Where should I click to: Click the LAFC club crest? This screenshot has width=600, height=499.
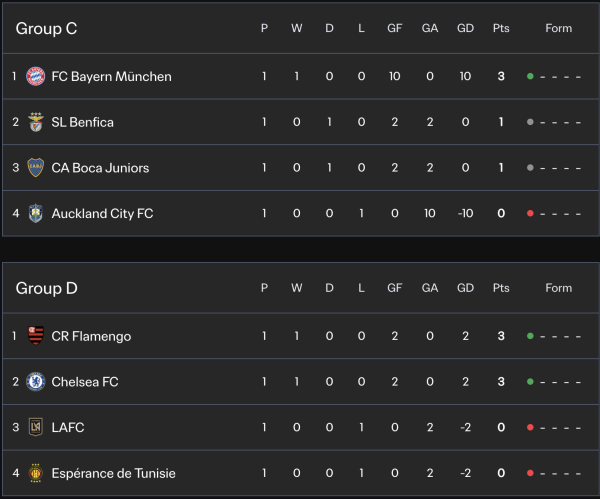(x=36, y=428)
